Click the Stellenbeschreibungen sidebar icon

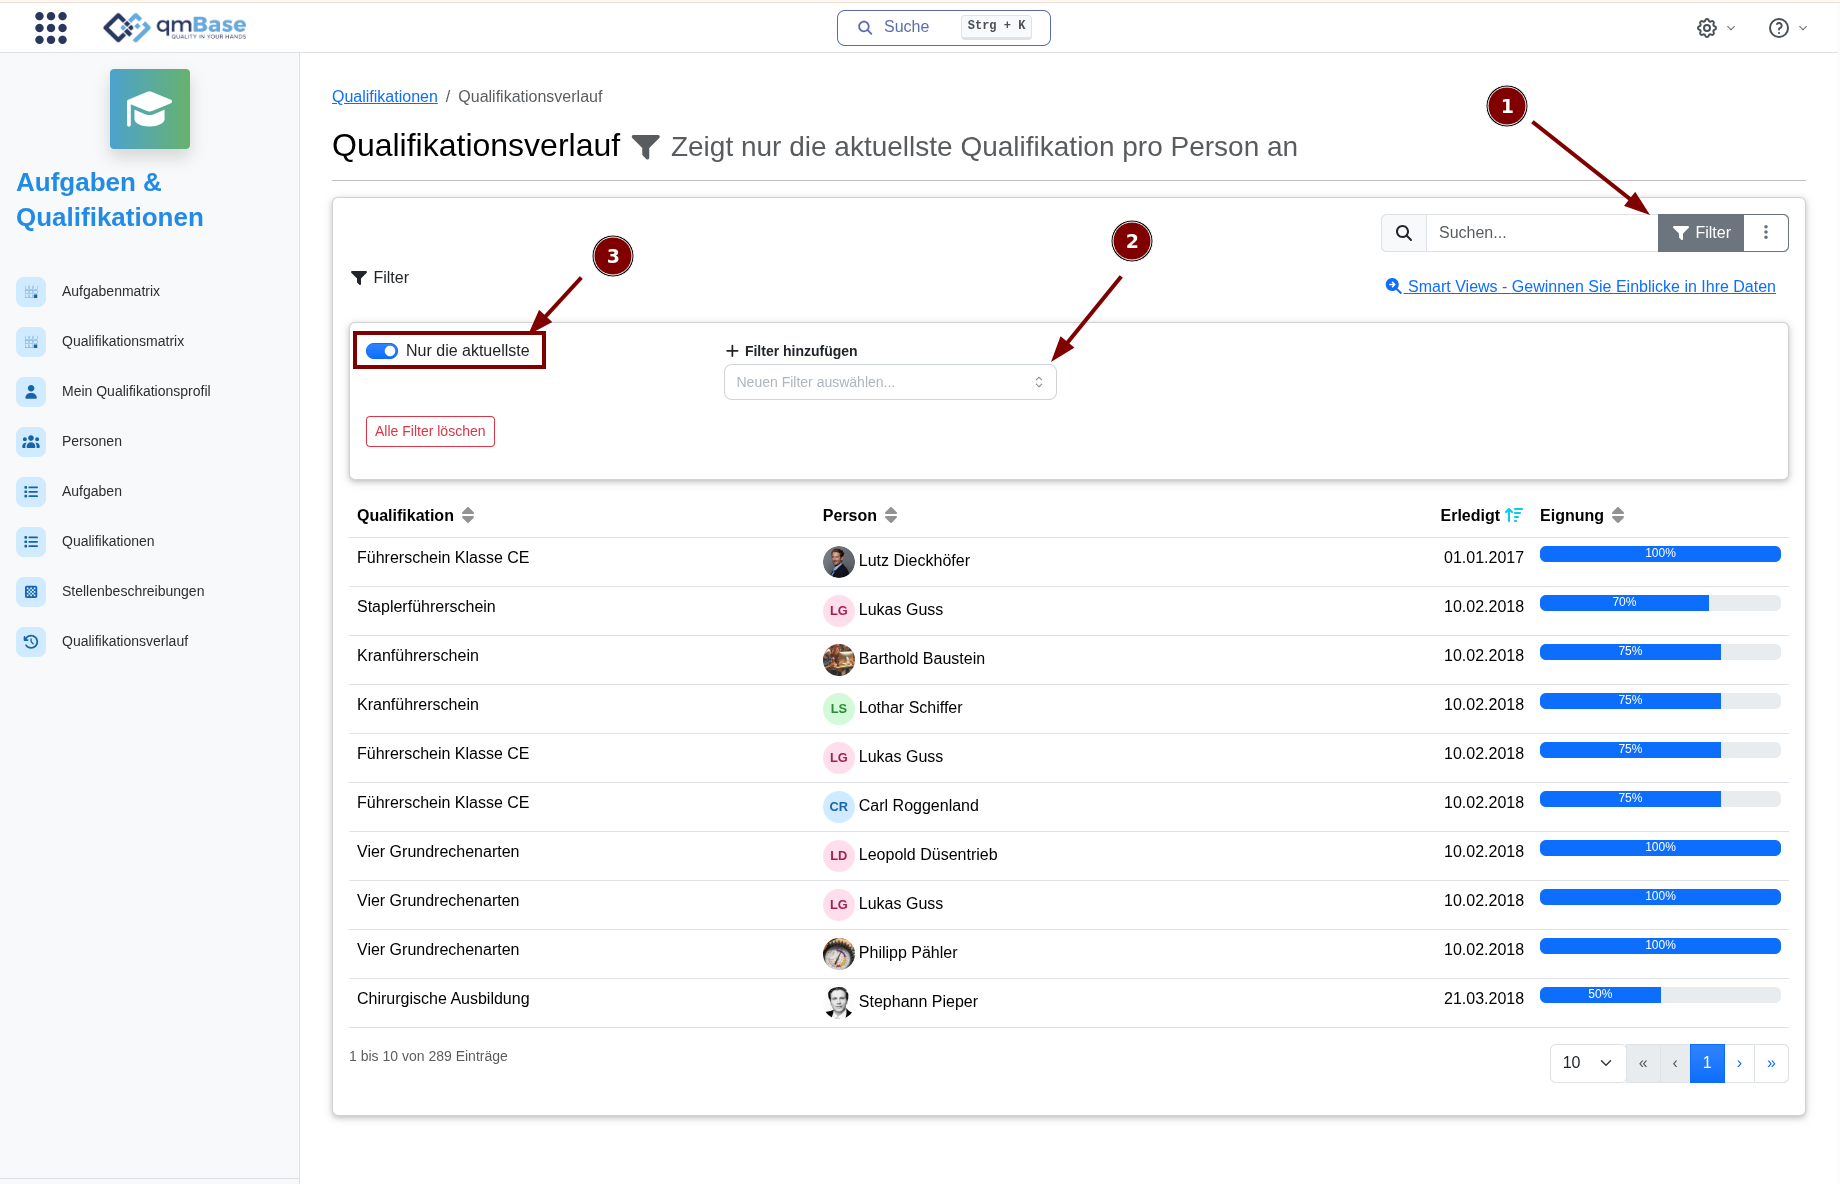(31, 592)
